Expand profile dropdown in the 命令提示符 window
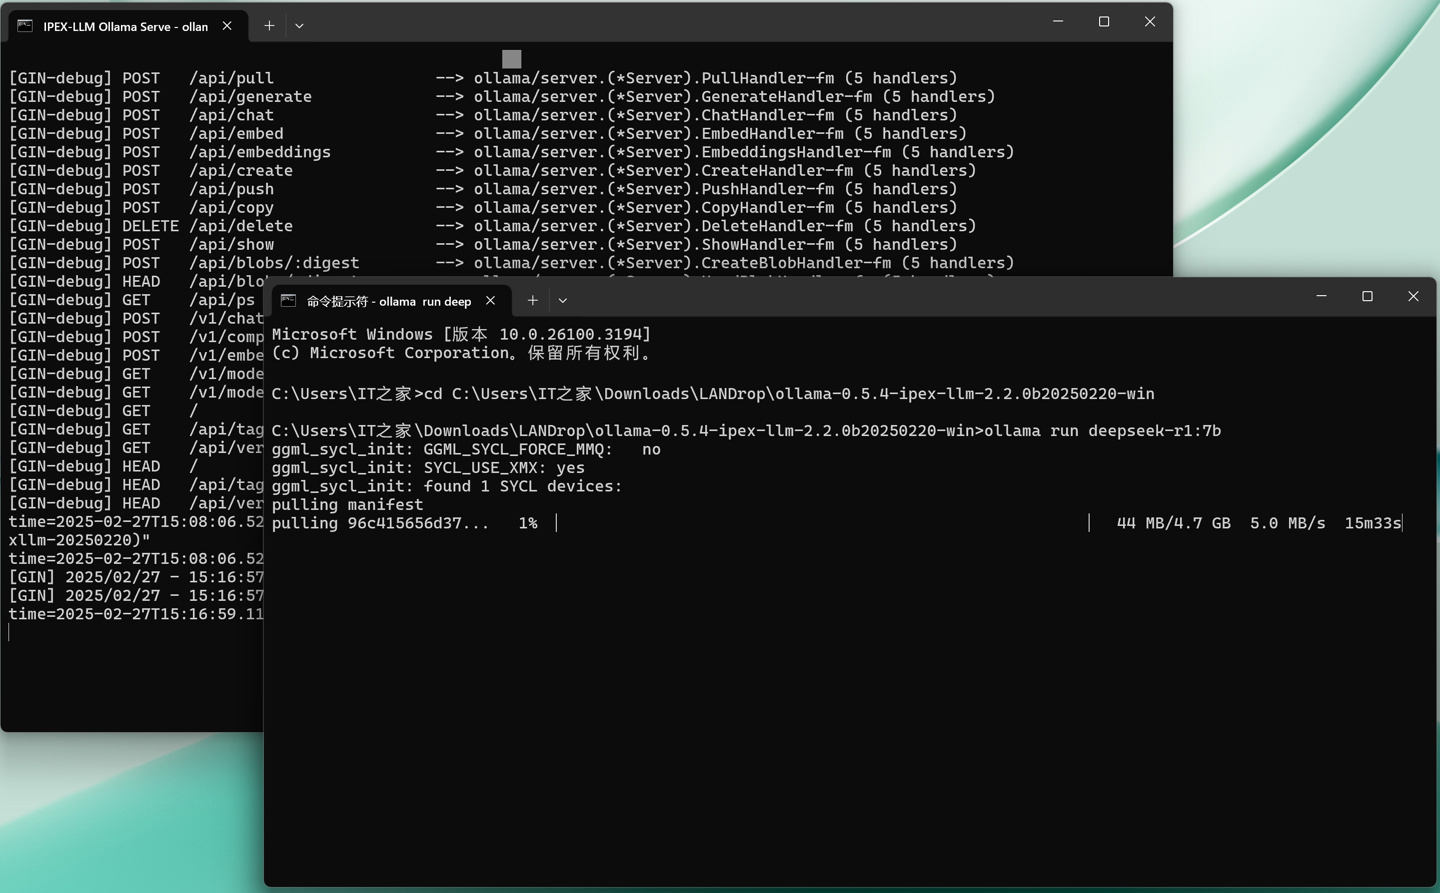1440x893 pixels. [563, 300]
